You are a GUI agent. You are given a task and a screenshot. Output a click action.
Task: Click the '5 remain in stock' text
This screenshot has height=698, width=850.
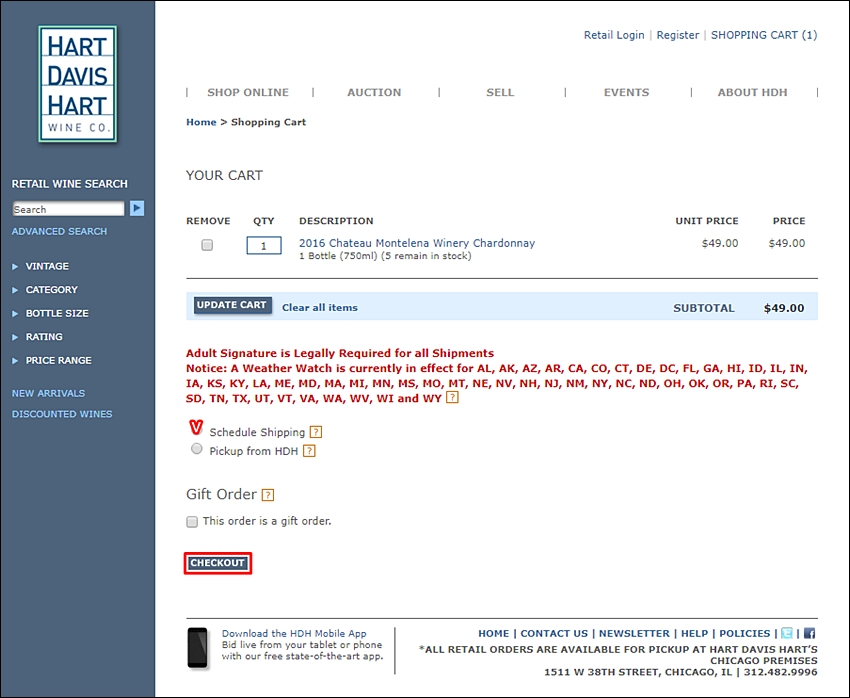427,256
